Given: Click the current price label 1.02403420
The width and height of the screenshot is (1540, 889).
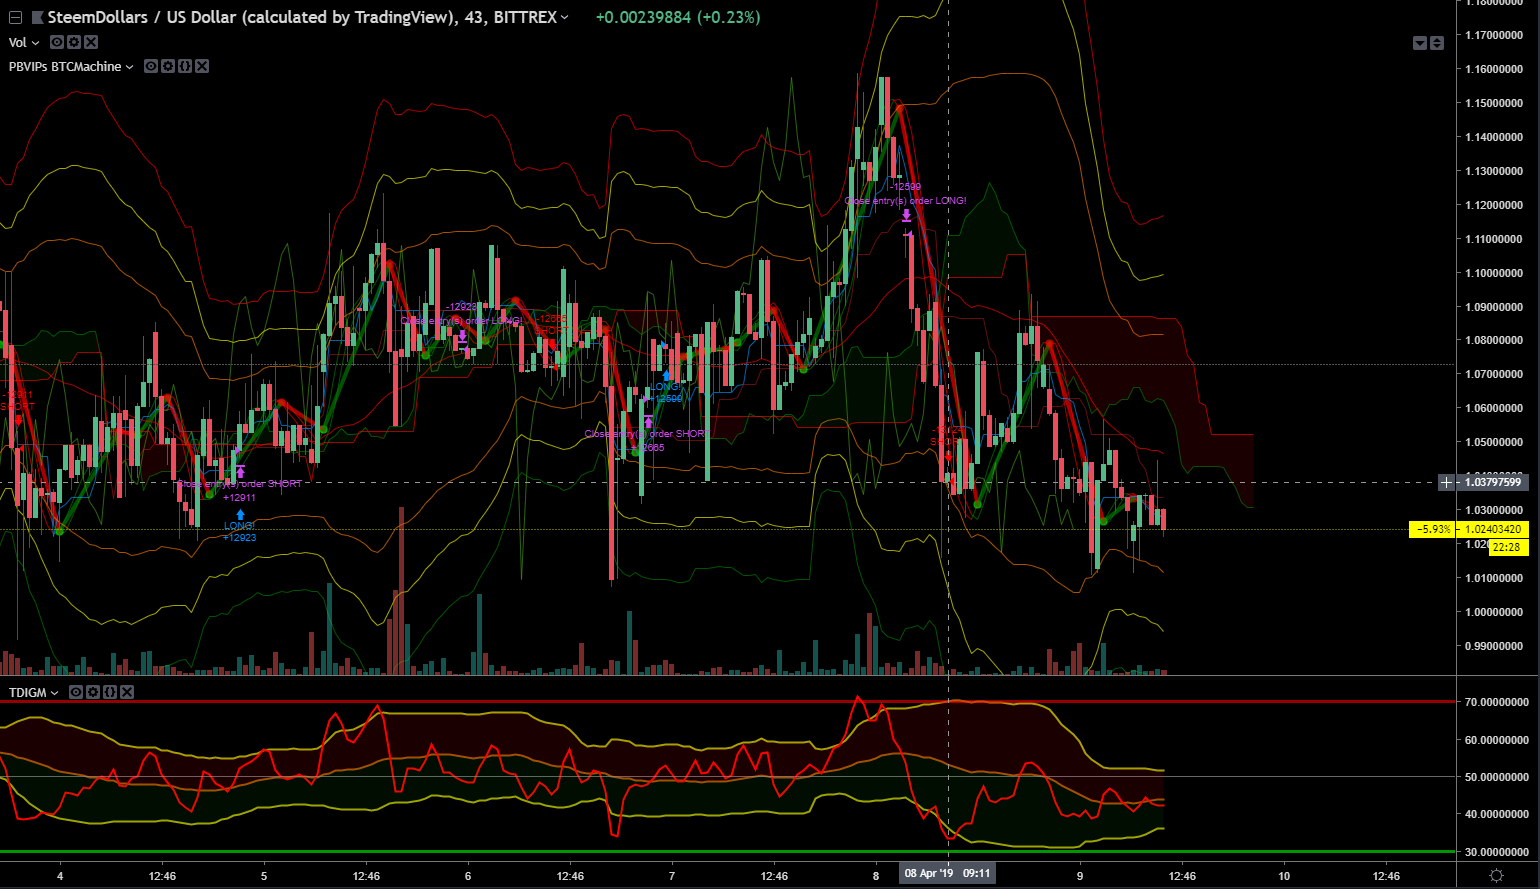Looking at the screenshot, I should pyautogui.click(x=1493, y=529).
